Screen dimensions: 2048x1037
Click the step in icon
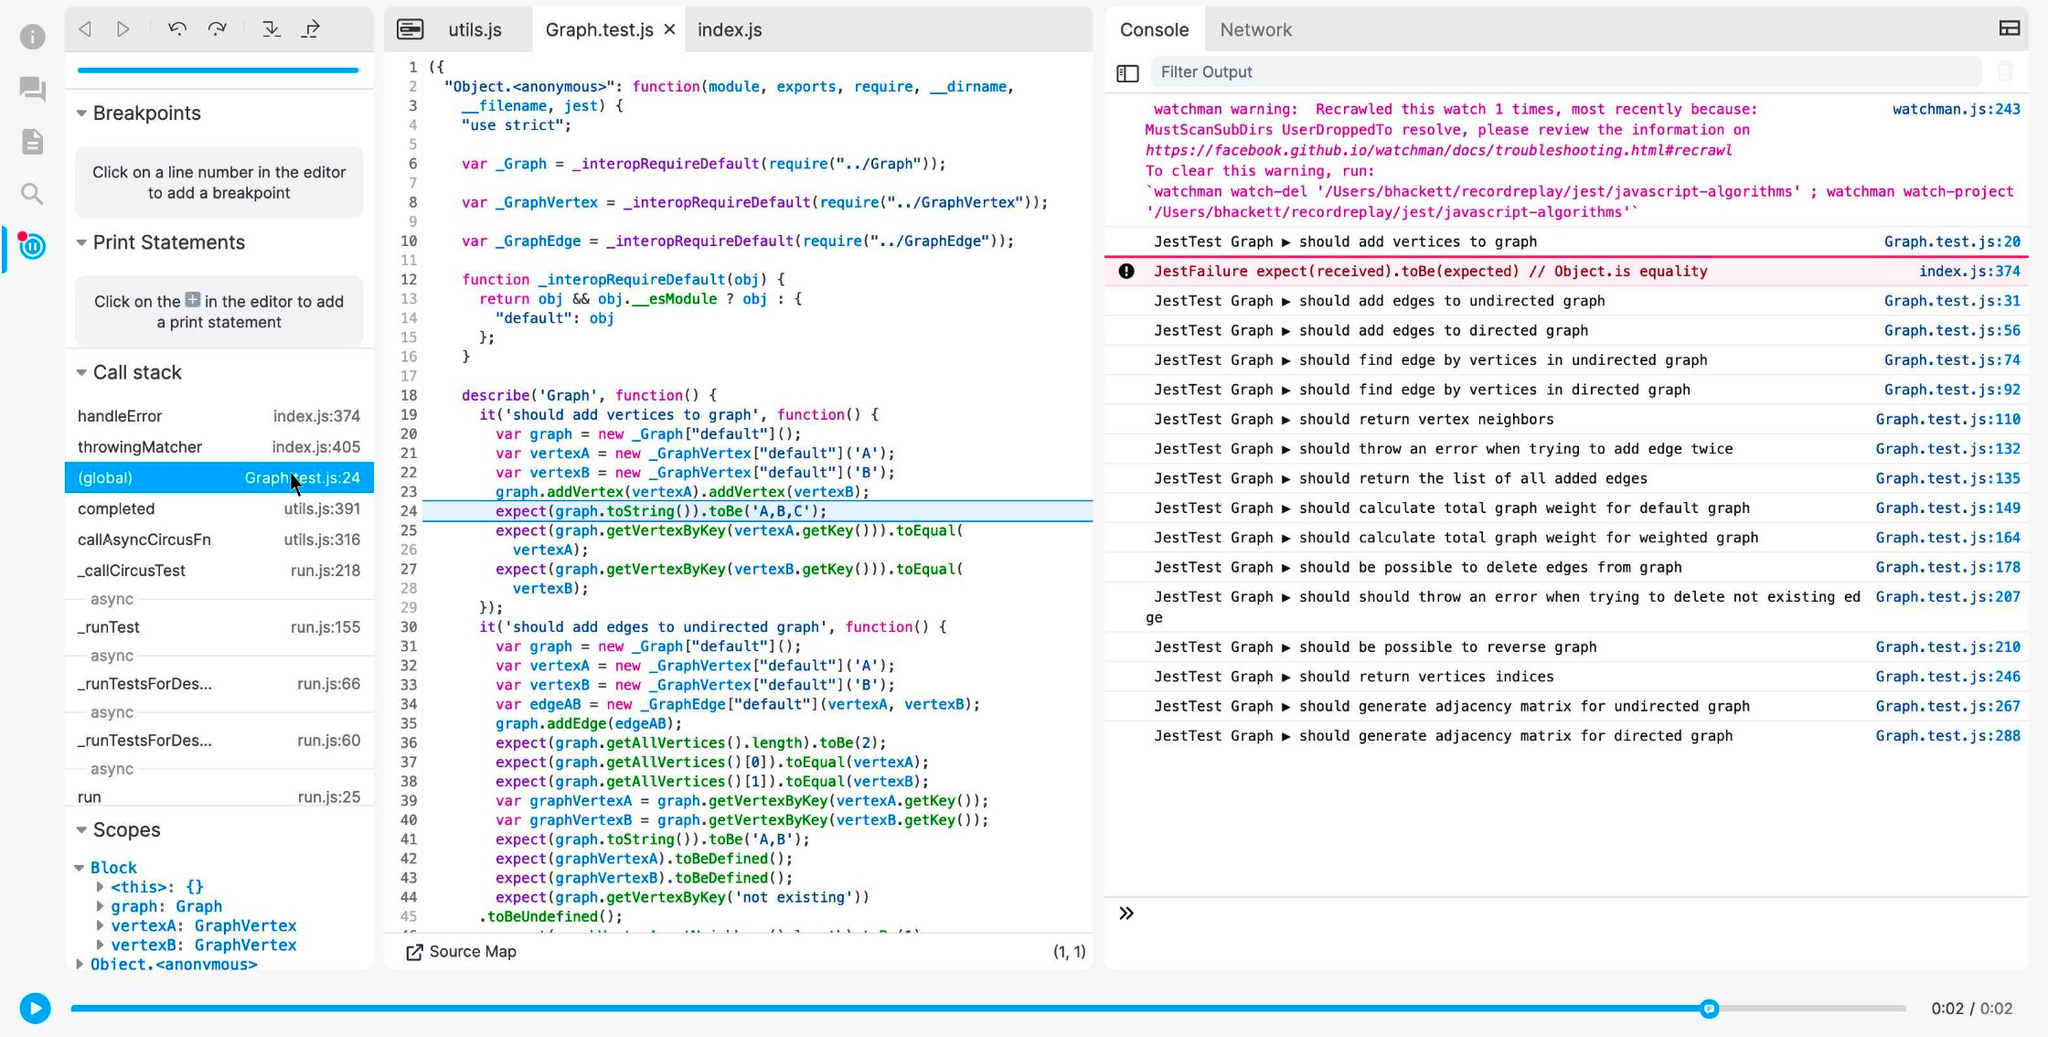[x=271, y=29]
